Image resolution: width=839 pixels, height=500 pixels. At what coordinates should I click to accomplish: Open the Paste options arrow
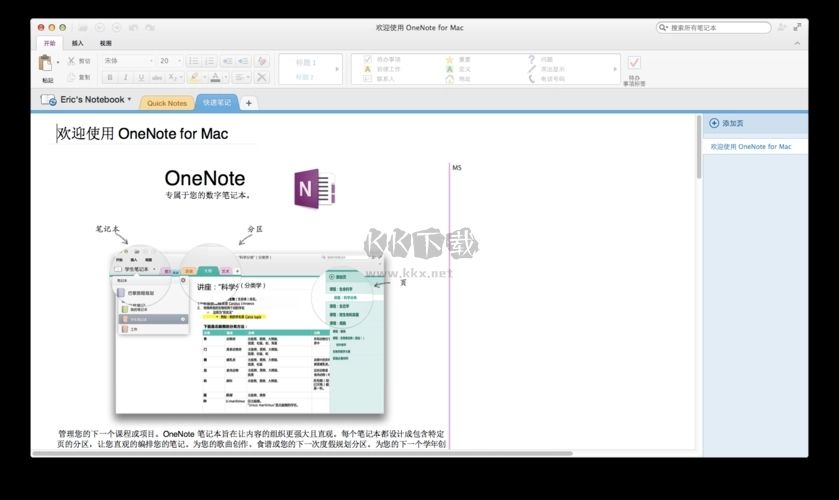click(x=58, y=62)
